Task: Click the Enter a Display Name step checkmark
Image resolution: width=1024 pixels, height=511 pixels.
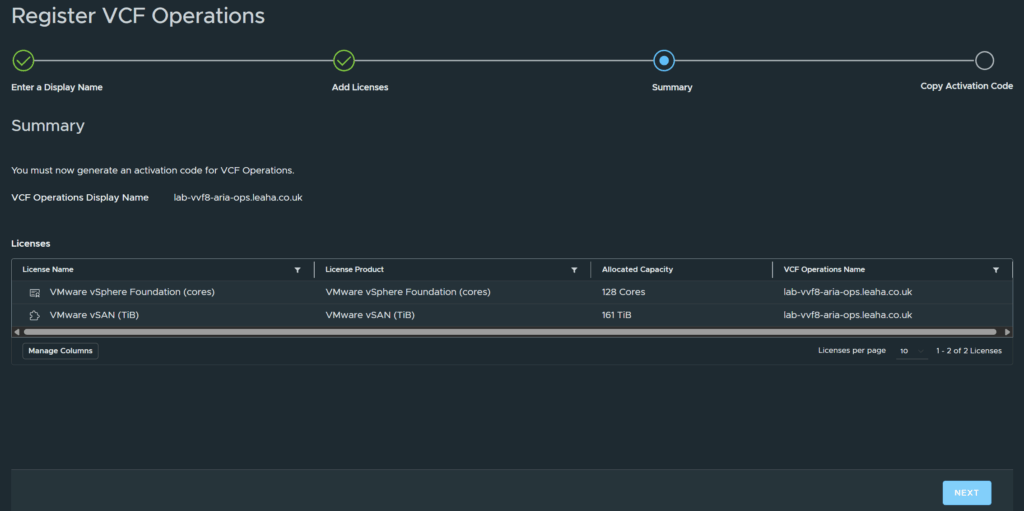Action: pos(24,61)
